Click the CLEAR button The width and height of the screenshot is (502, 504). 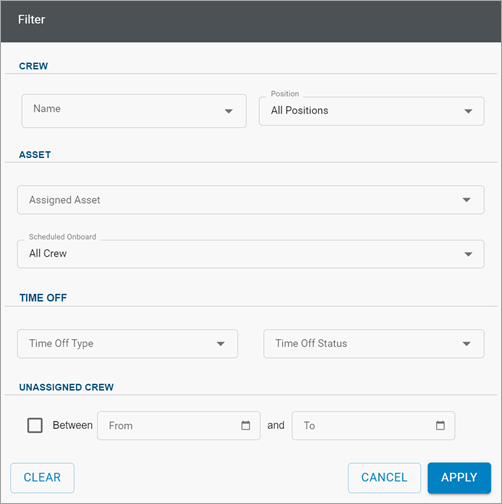point(42,478)
